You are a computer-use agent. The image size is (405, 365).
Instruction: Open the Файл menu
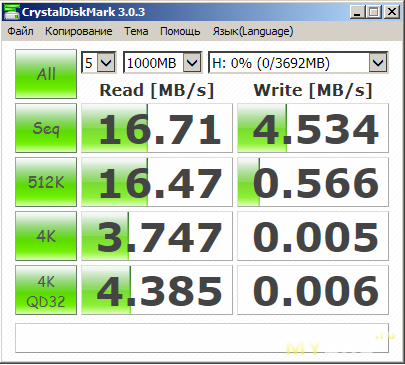(20, 31)
